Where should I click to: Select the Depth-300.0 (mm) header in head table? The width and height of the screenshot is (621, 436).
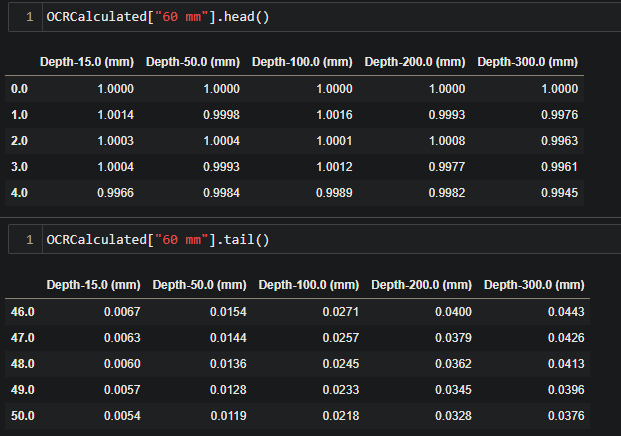[528, 62]
